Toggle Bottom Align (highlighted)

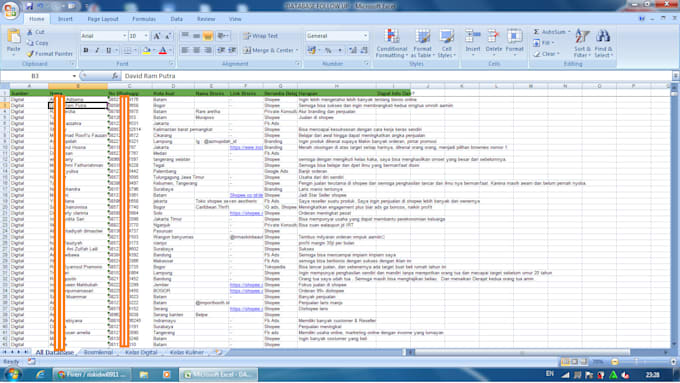pyautogui.click(x=208, y=36)
